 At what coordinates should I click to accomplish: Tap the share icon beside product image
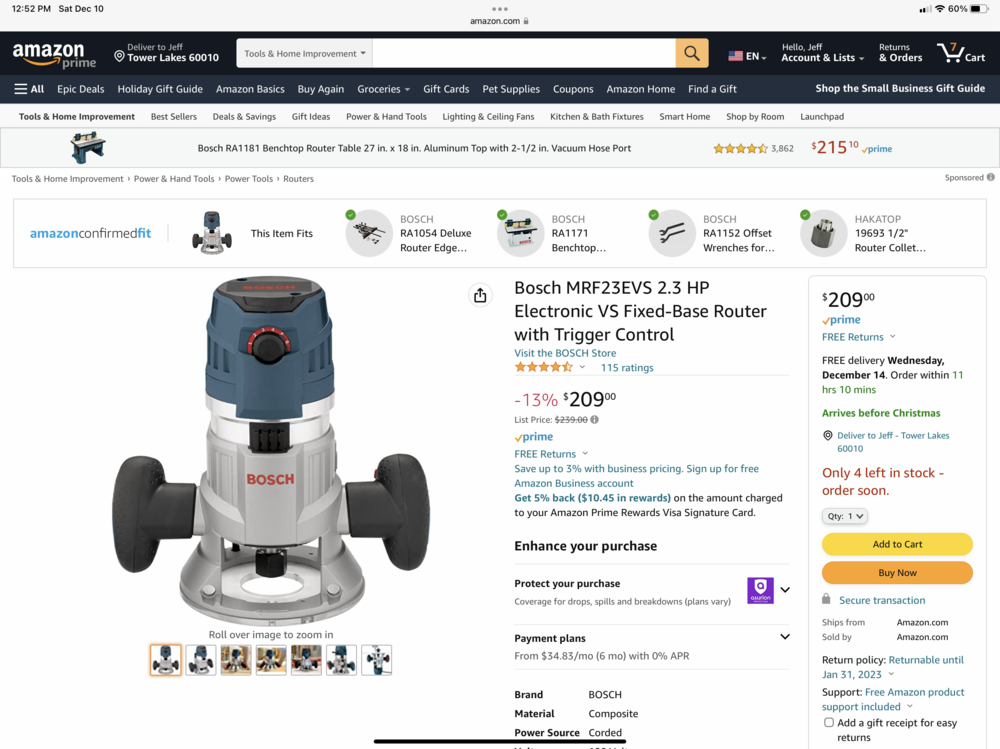pos(480,295)
